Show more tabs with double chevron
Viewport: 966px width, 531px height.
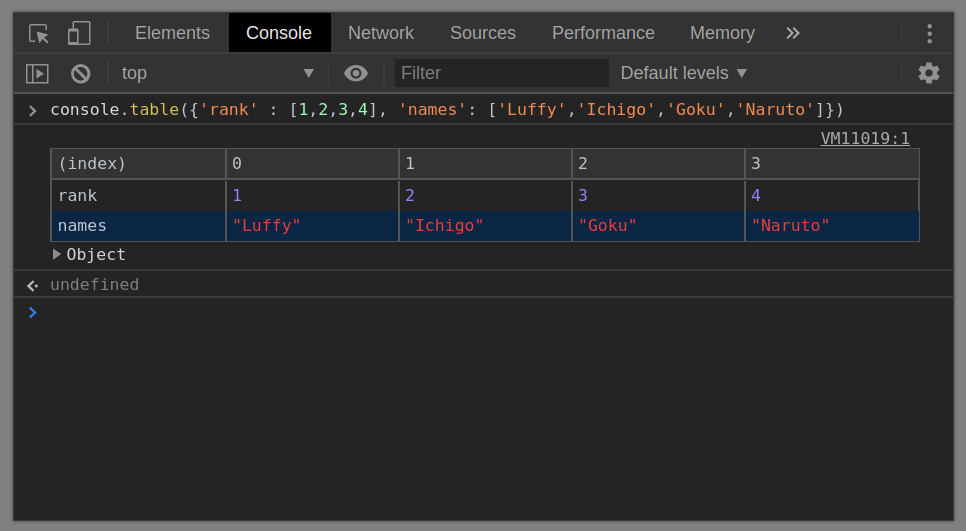[793, 33]
